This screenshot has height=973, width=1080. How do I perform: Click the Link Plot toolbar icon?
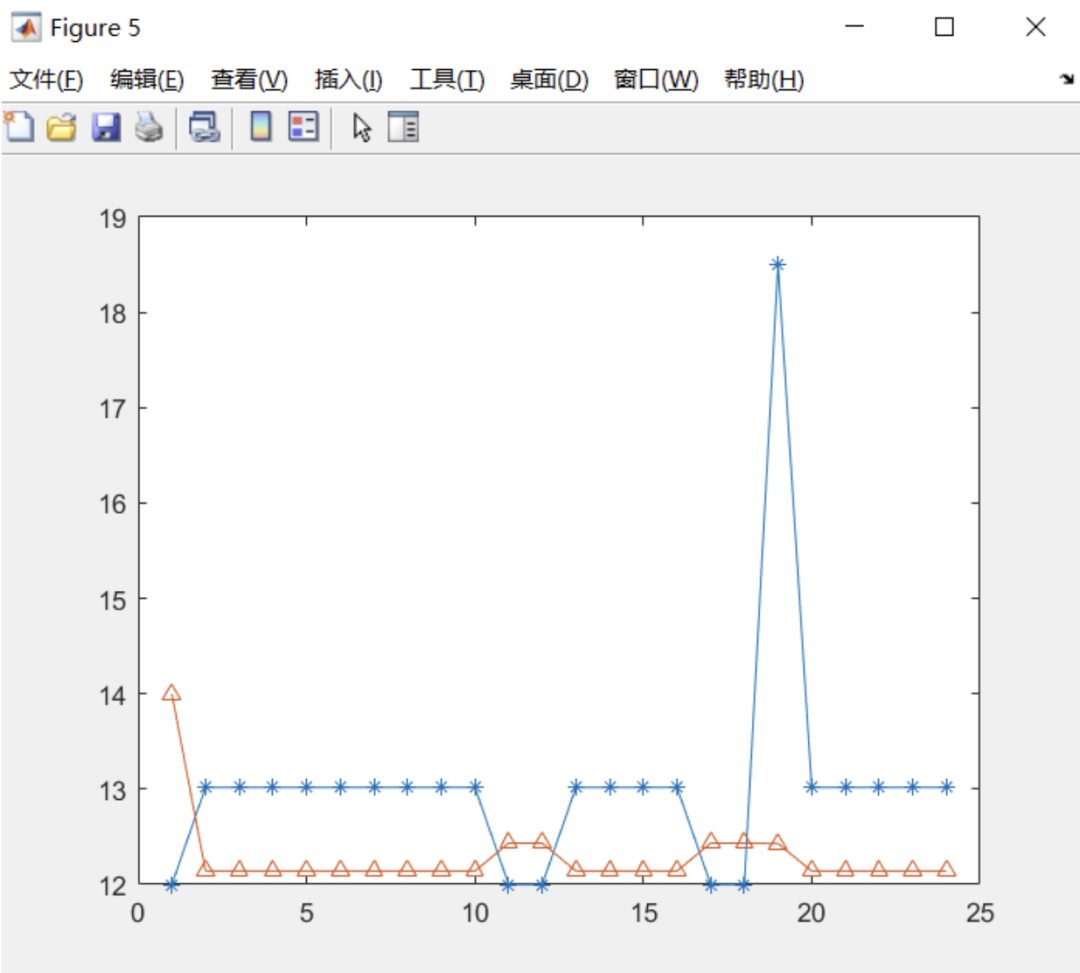click(x=205, y=127)
